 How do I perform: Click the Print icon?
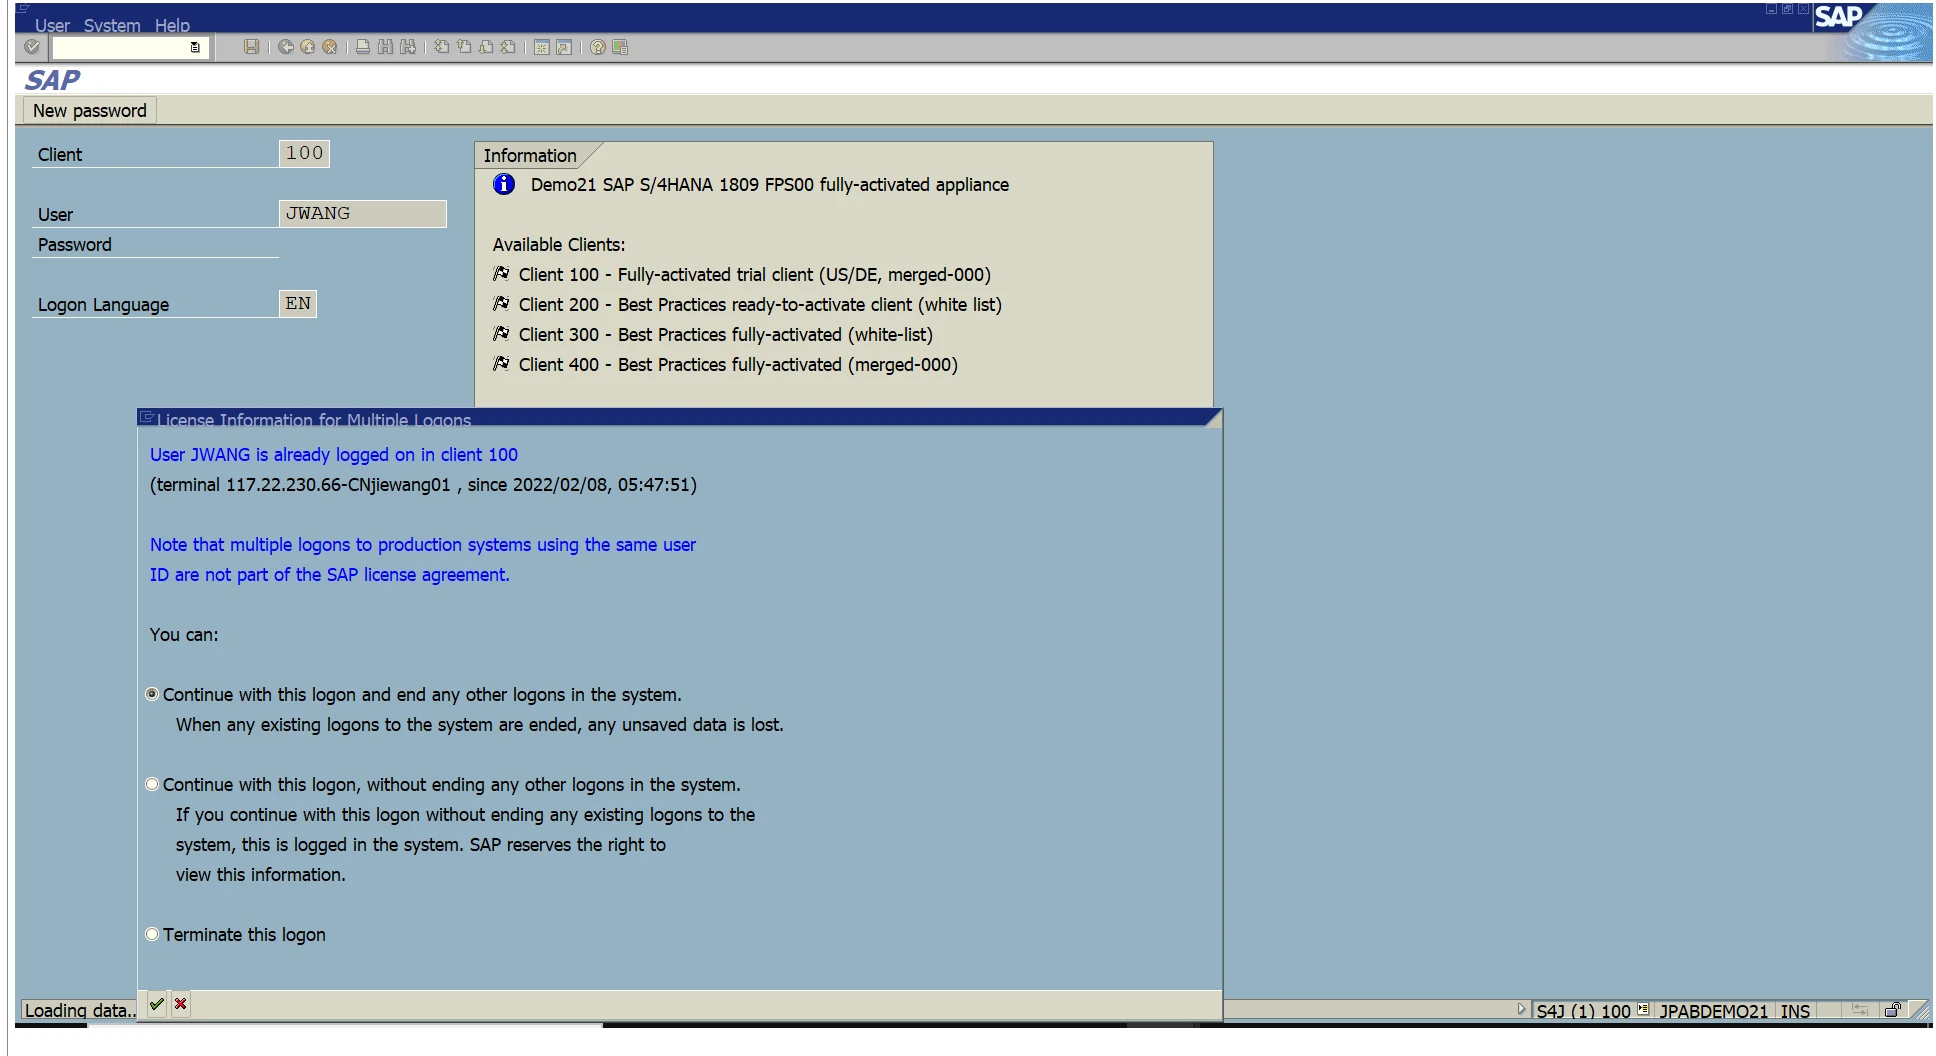click(362, 47)
